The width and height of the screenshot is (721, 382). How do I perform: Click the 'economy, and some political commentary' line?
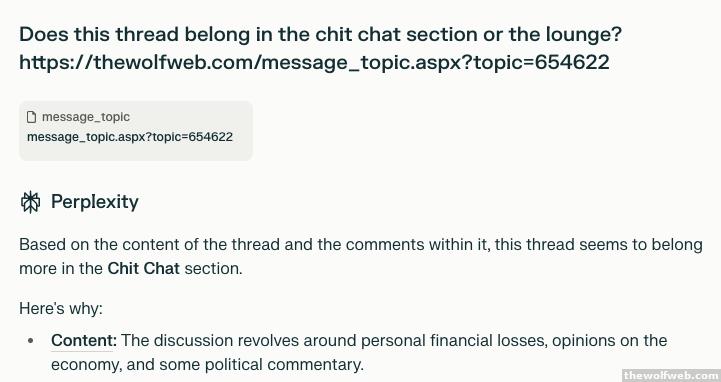point(207,365)
